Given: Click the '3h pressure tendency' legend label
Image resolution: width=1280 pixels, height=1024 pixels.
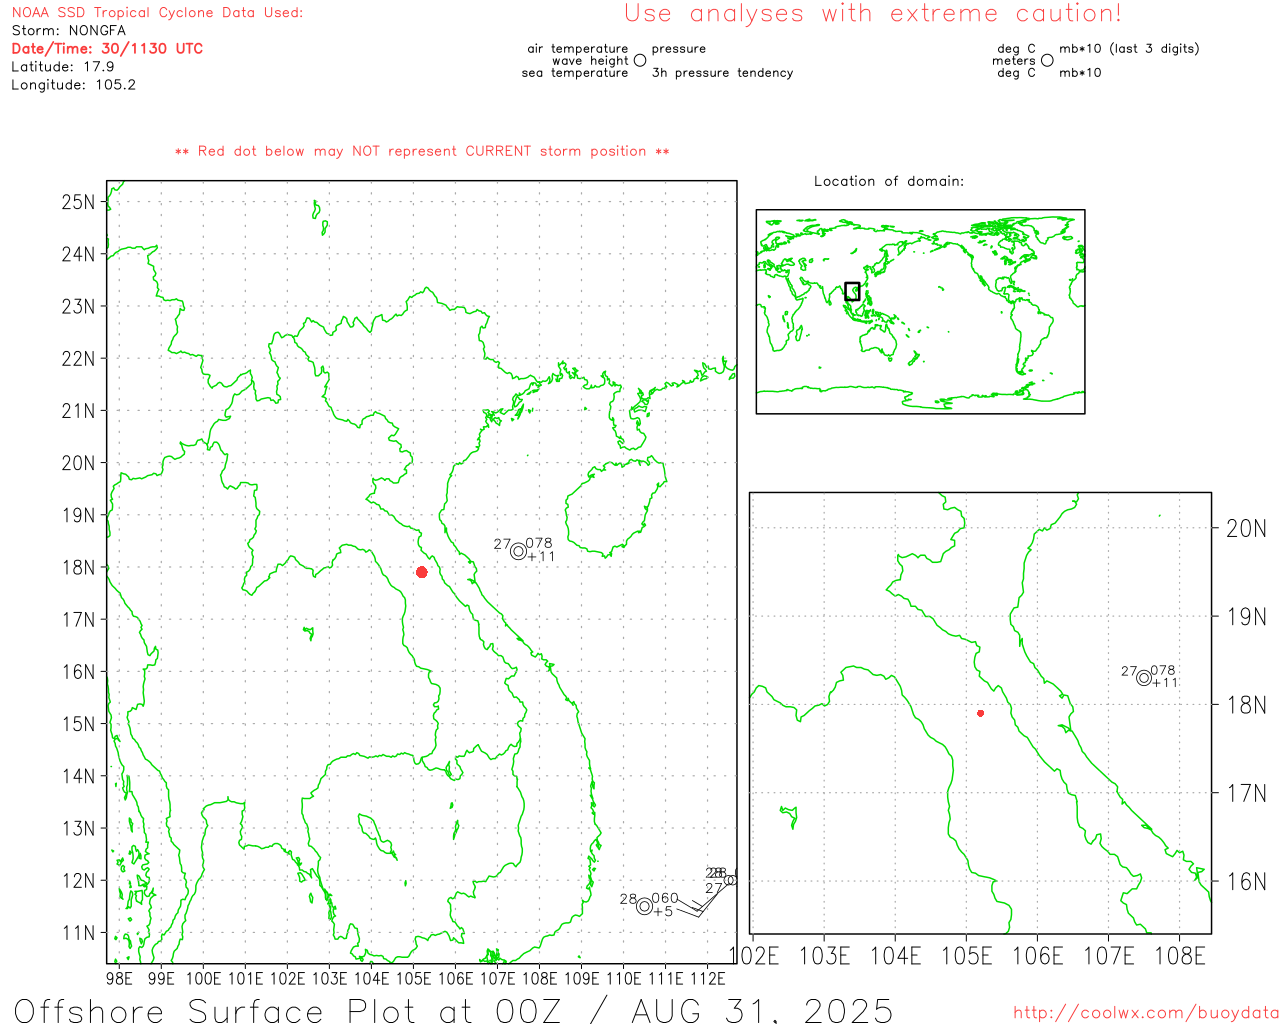Looking at the screenshot, I should 722,73.
